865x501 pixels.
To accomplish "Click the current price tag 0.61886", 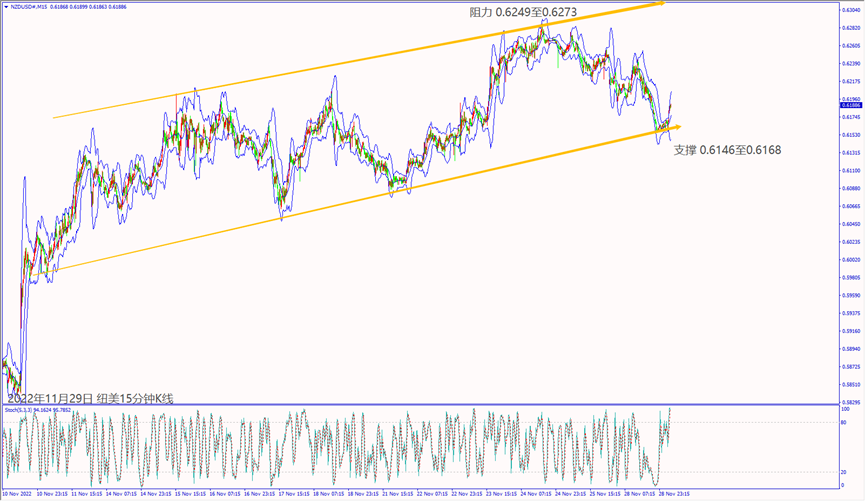I will point(851,104).
